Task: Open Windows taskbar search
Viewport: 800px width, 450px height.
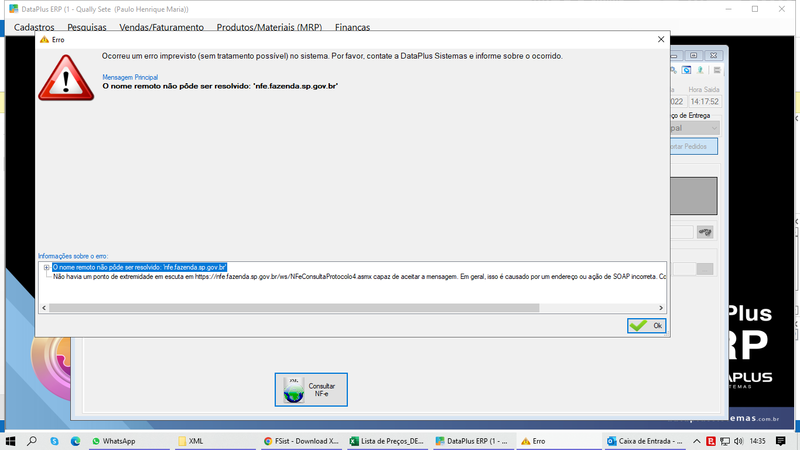Action: click(32, 441)
